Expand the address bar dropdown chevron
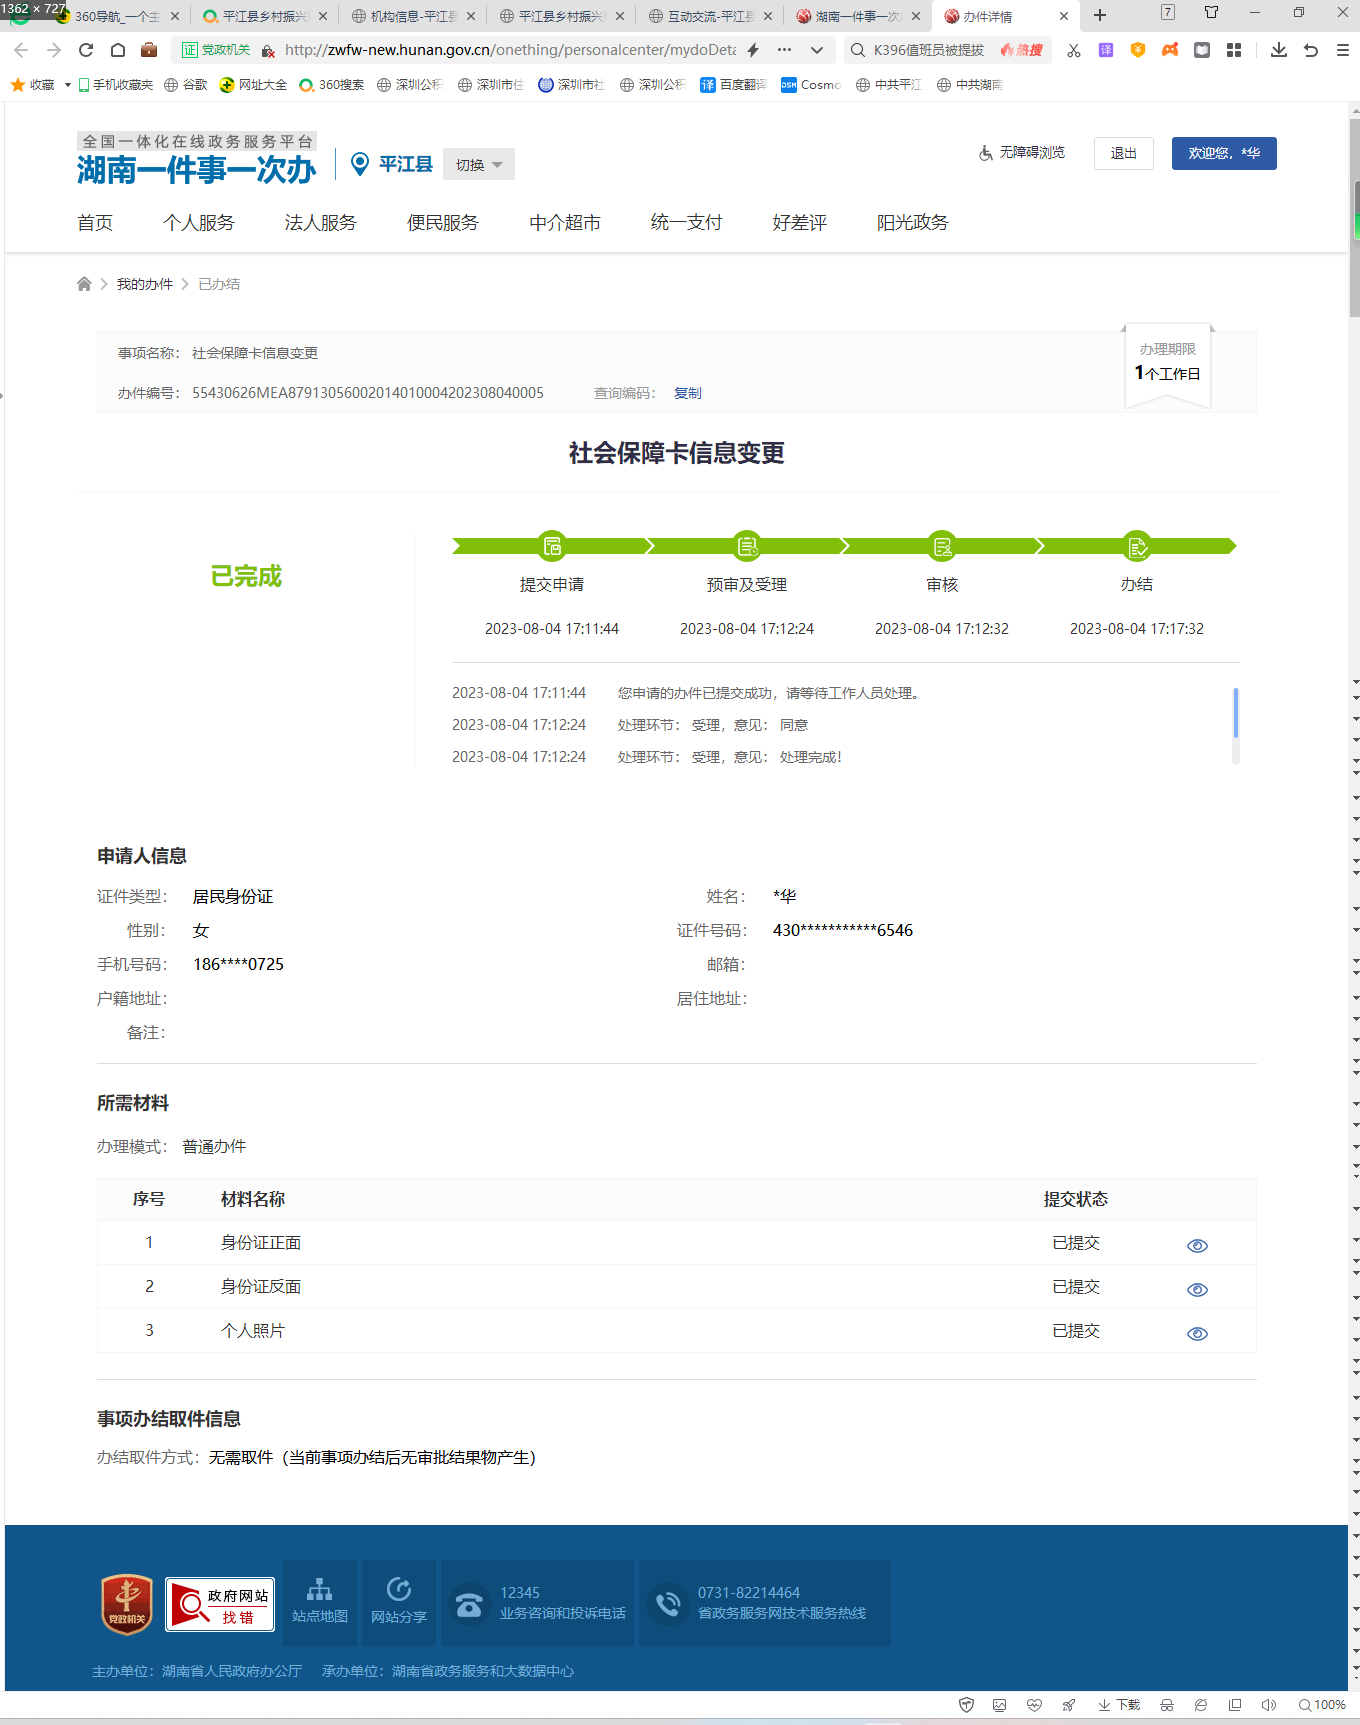Viewport: 1360px width, 1725px height. pyautogui.click(x=817, y=50)
